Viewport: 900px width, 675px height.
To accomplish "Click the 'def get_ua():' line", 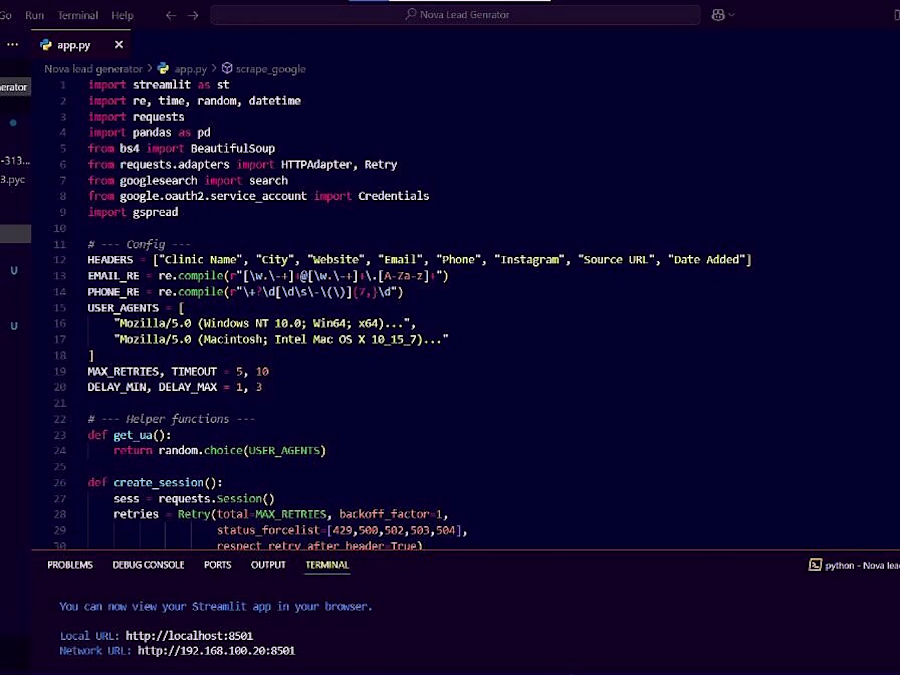I will tap(129, 435).
